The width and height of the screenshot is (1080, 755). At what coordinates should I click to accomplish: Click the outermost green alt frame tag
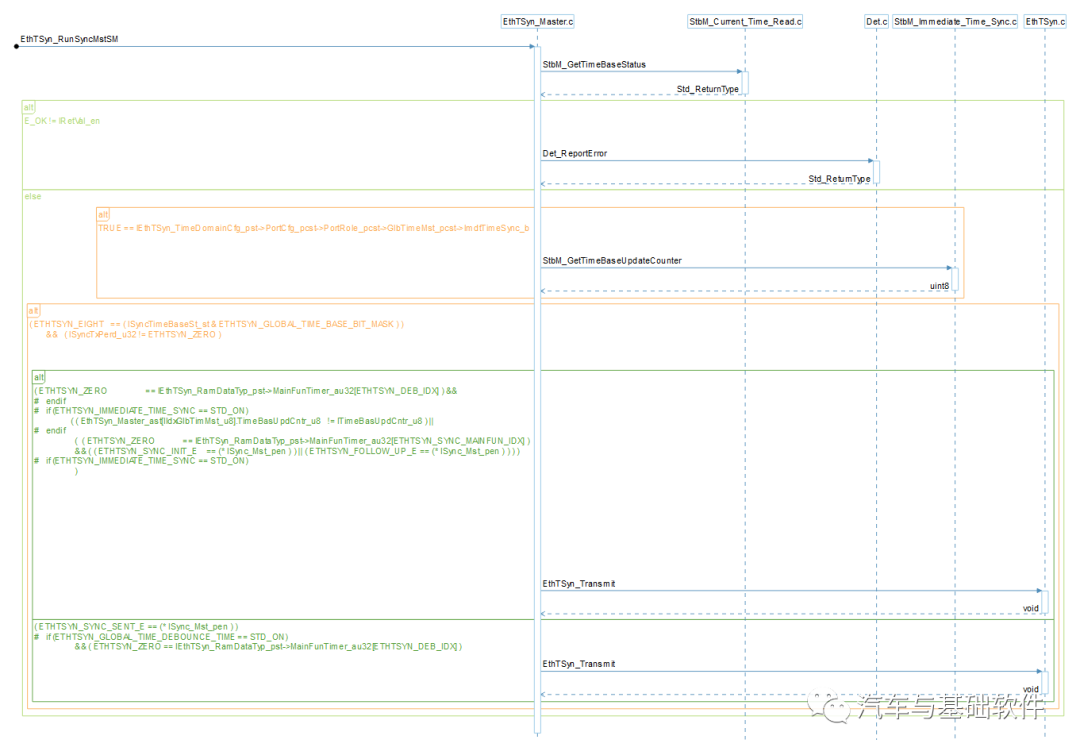29,106
